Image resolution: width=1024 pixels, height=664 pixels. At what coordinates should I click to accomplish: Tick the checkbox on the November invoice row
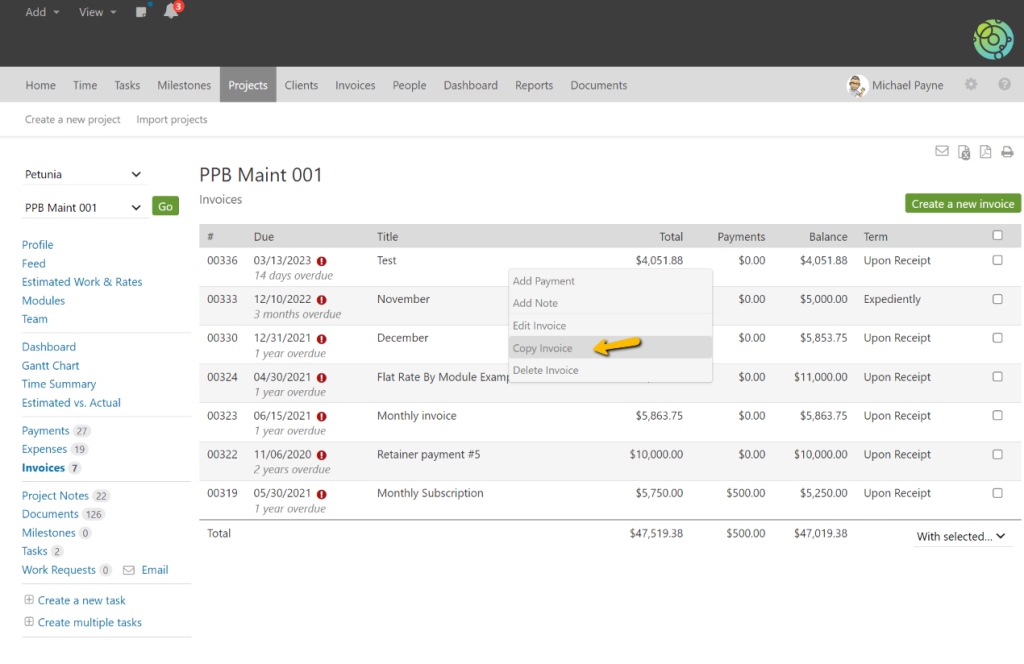pos(996,299)
